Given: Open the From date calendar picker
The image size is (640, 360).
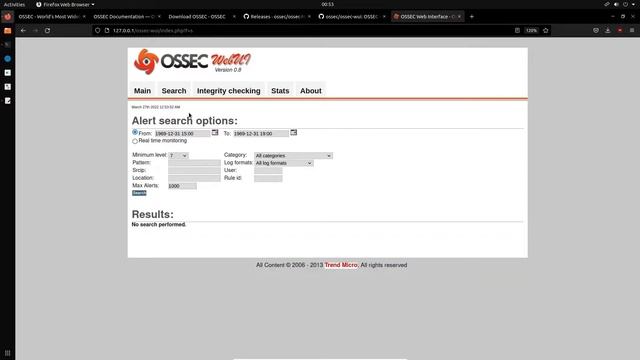Looking at the screenshot, I should click(x=215, y=133).
